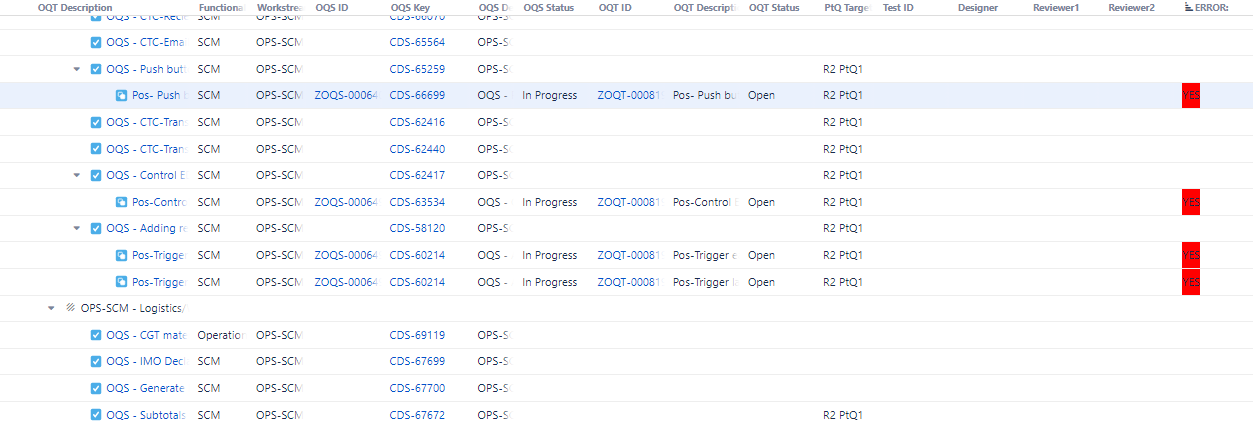Open the OQS - CGT mate summary link
This screenshot has width=1253, height=427.
147,335
